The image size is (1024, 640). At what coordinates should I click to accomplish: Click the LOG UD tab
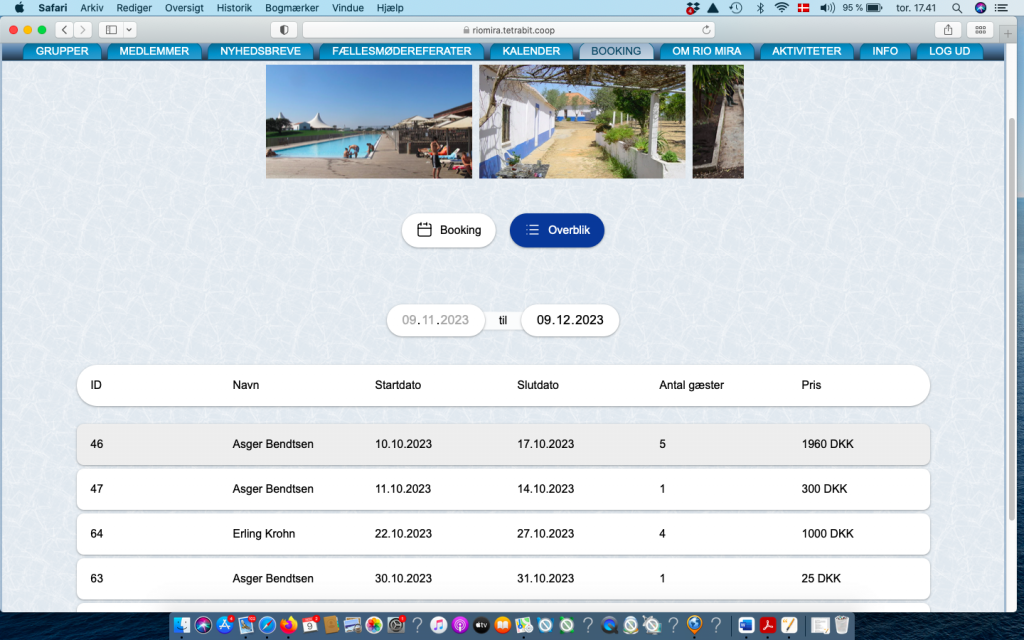pos(949,51)
